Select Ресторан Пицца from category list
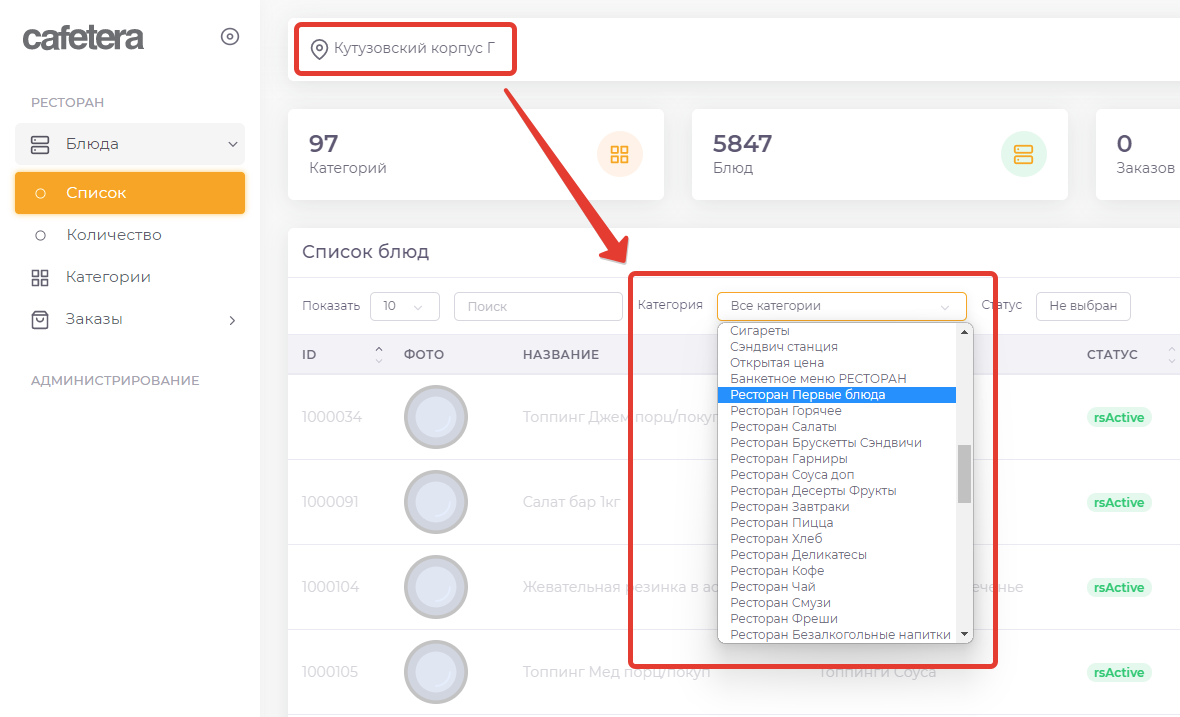Viewport: 1180px width, 717px height. tap(781, 523)
